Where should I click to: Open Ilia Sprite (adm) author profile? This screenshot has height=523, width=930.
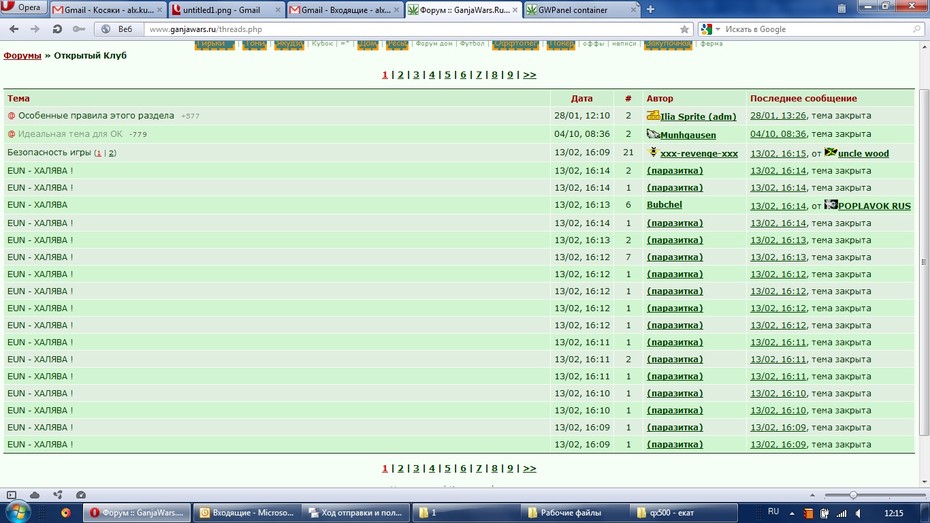[x=698, y=117]
